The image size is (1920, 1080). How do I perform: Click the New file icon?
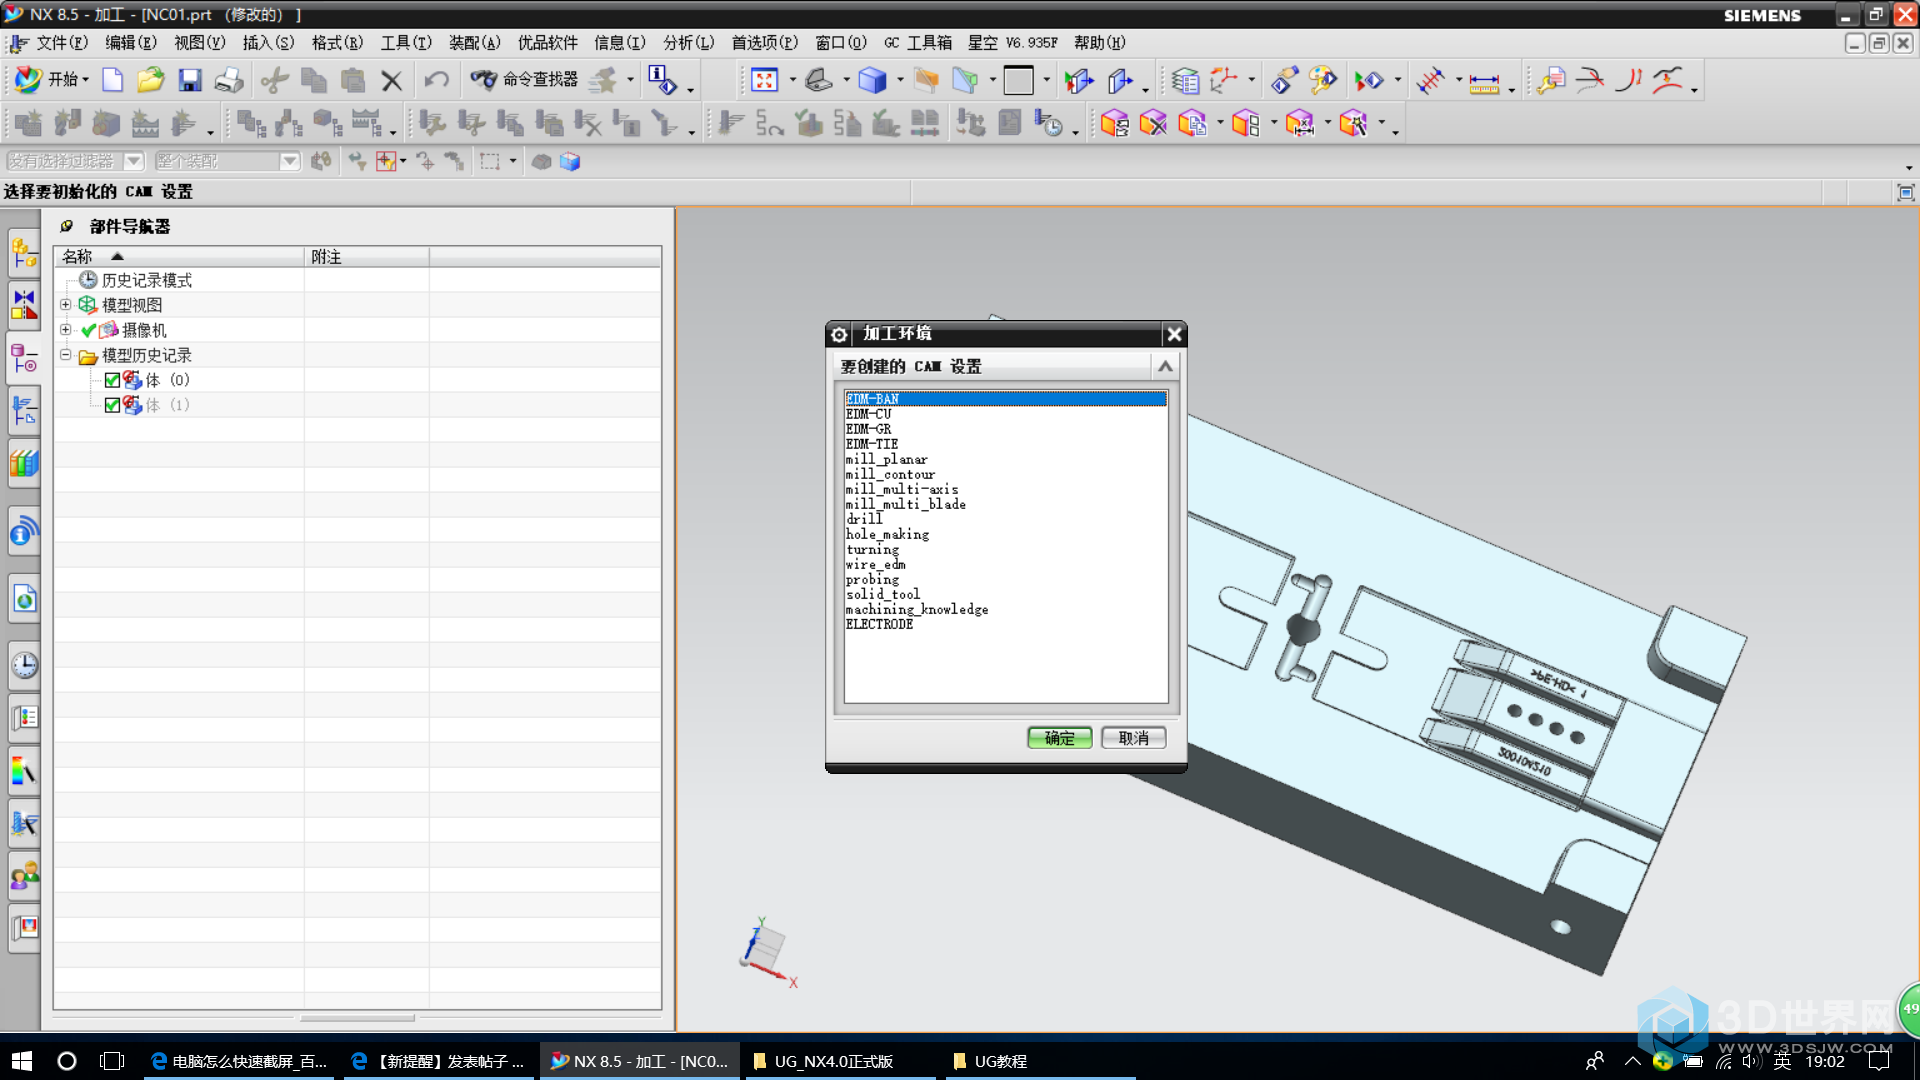[x=112, y=80]
